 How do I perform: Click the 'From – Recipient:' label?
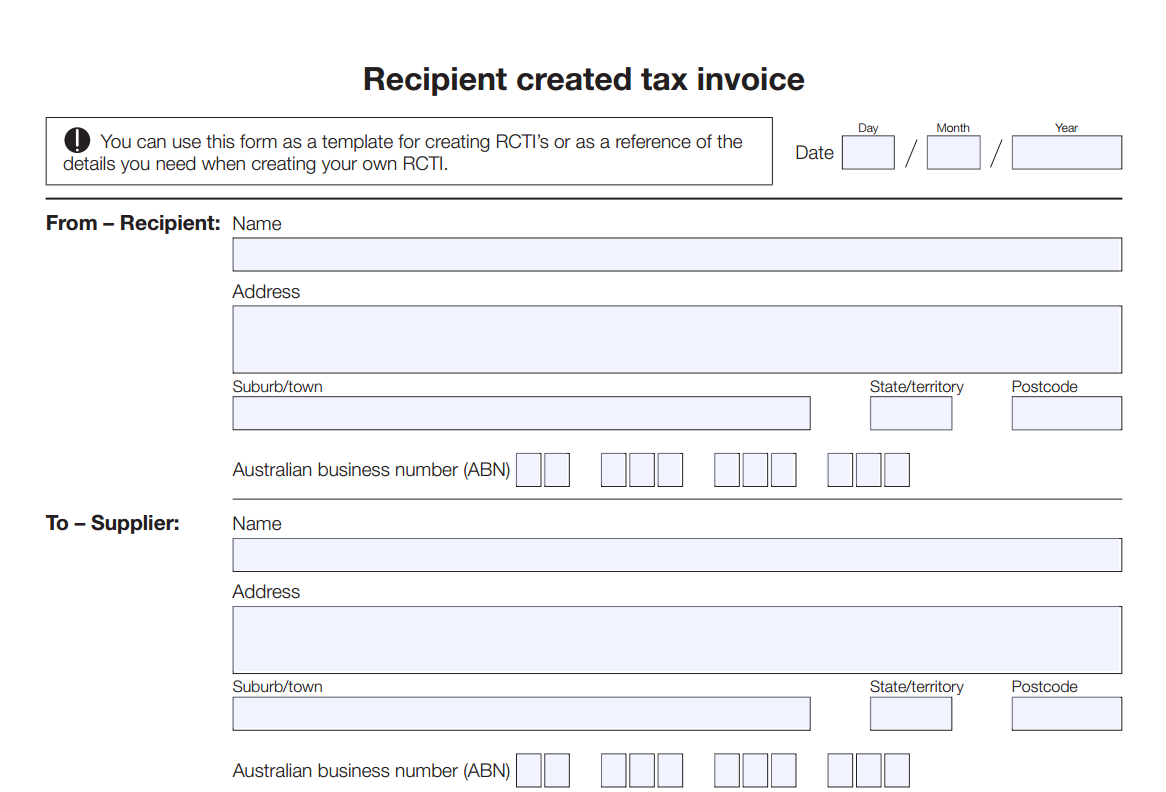[x=133, y=223]
